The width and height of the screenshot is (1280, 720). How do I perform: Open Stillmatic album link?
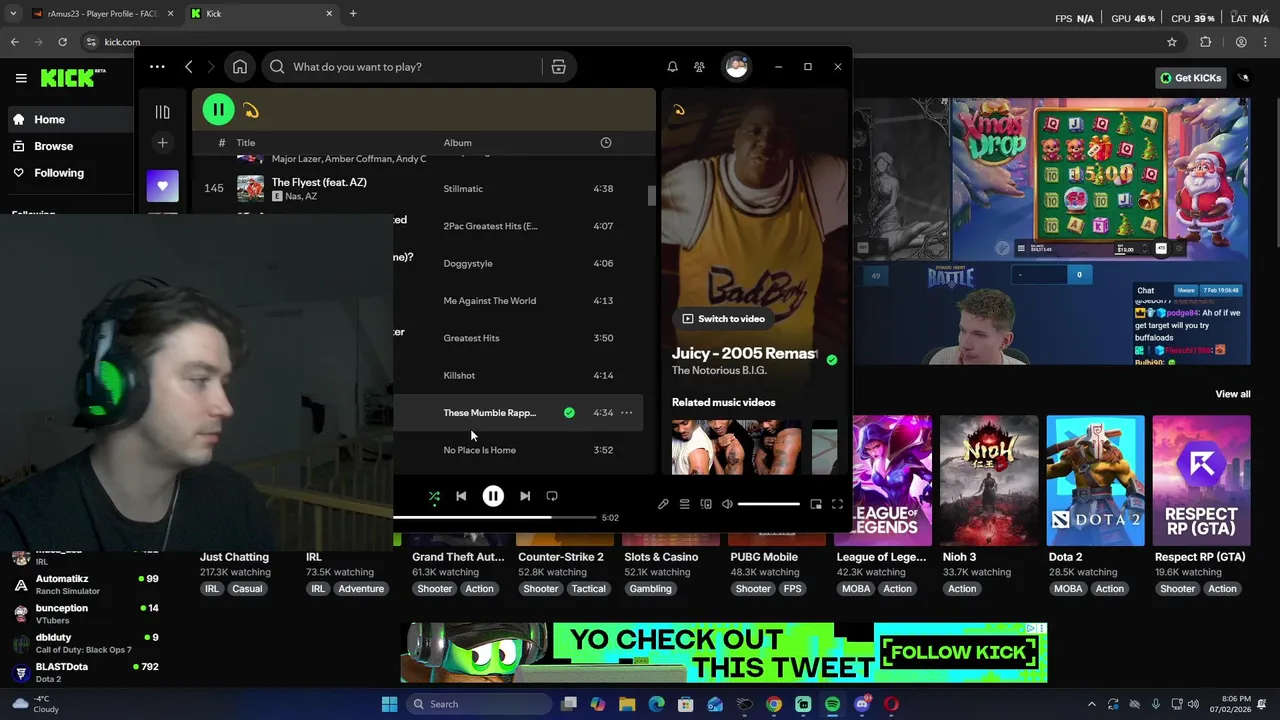[463, 189]
